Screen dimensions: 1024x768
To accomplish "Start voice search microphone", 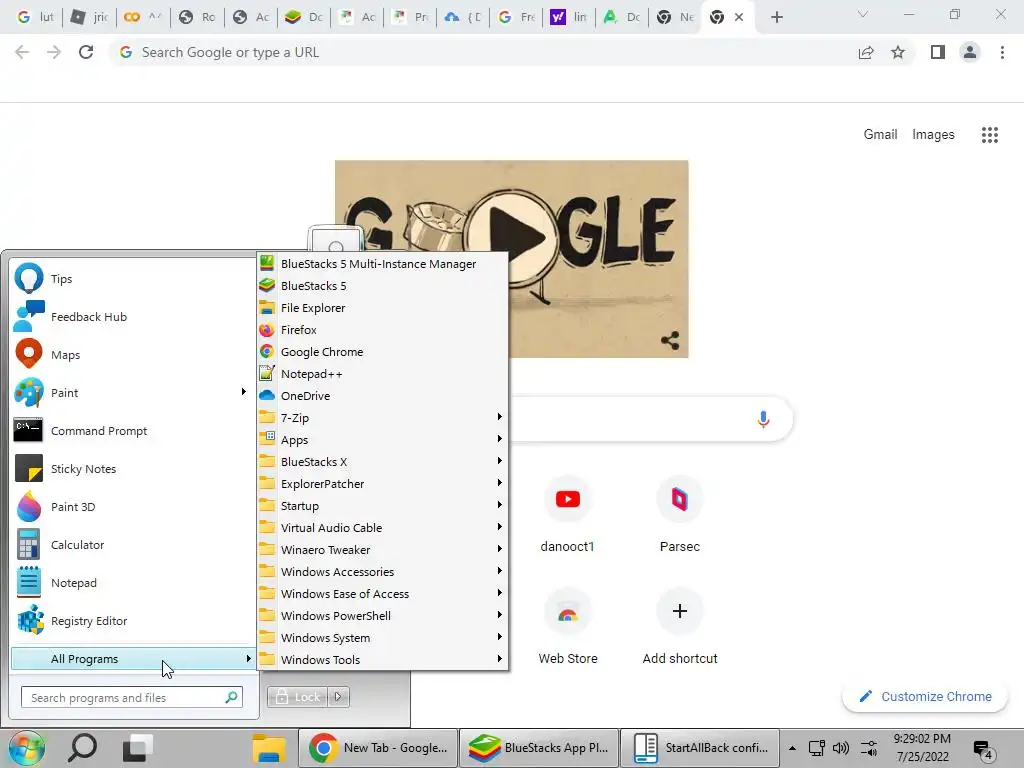I will tap(763, 419).
